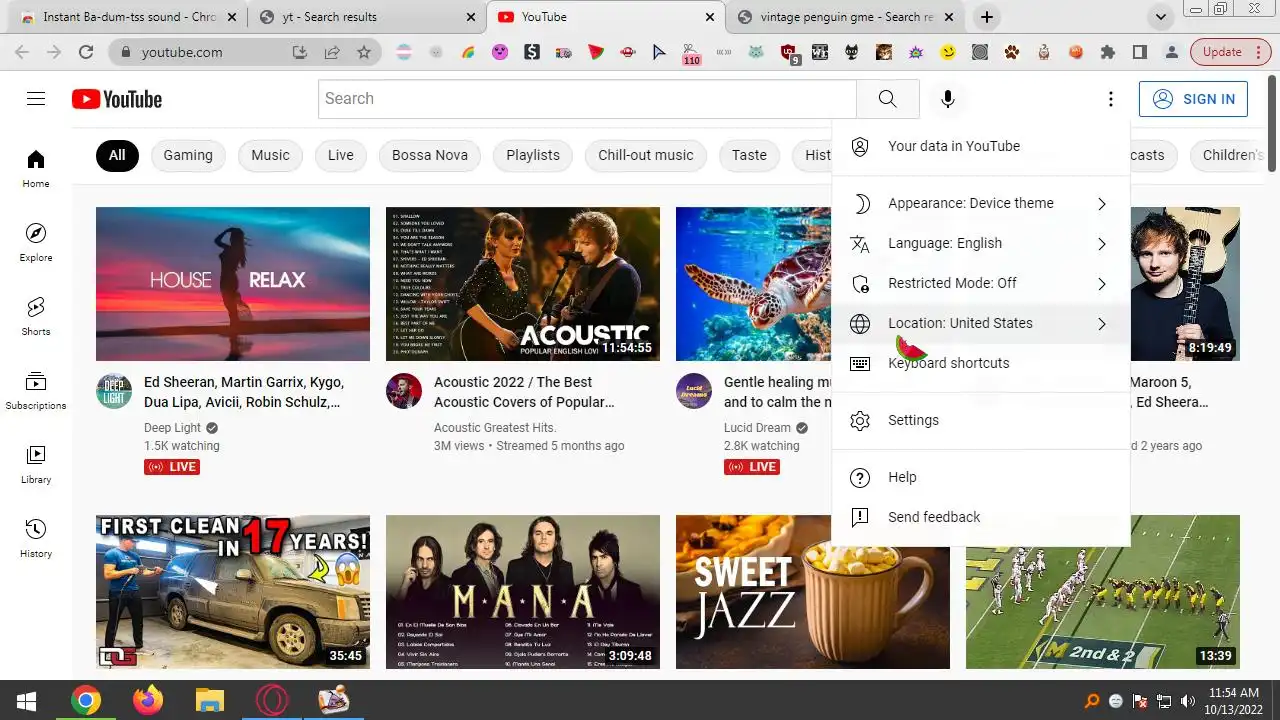Image resolution: width=1280 pixels, height=720 pixels.
Task: Click the YouTube logo
Action: pyautogui.click(x=117, y=99)
